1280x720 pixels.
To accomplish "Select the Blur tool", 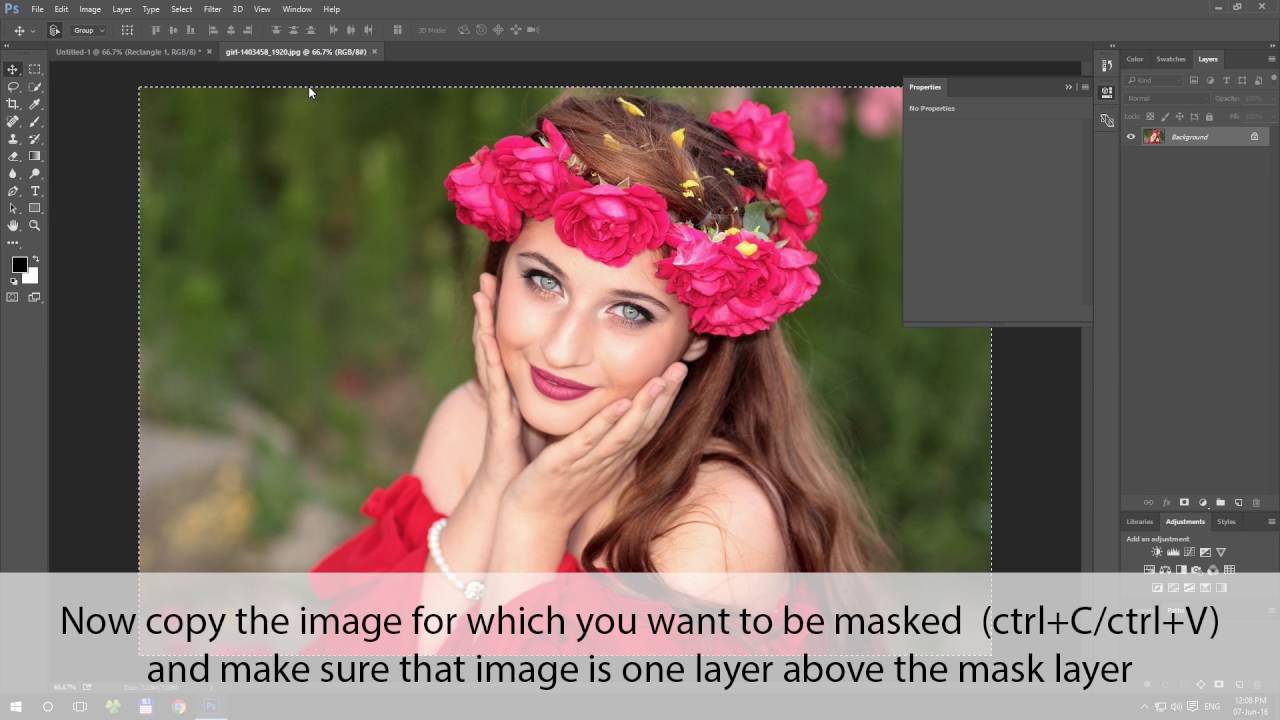I will [13, 173].
